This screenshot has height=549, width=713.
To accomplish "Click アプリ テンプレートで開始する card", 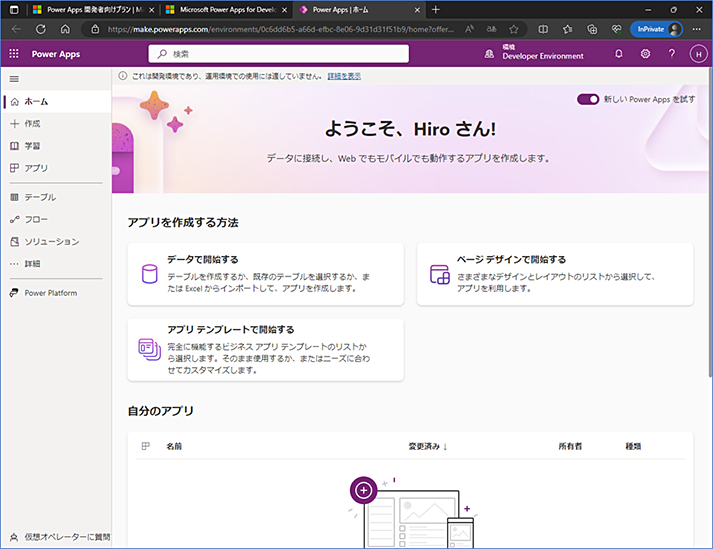I will 266,350.
